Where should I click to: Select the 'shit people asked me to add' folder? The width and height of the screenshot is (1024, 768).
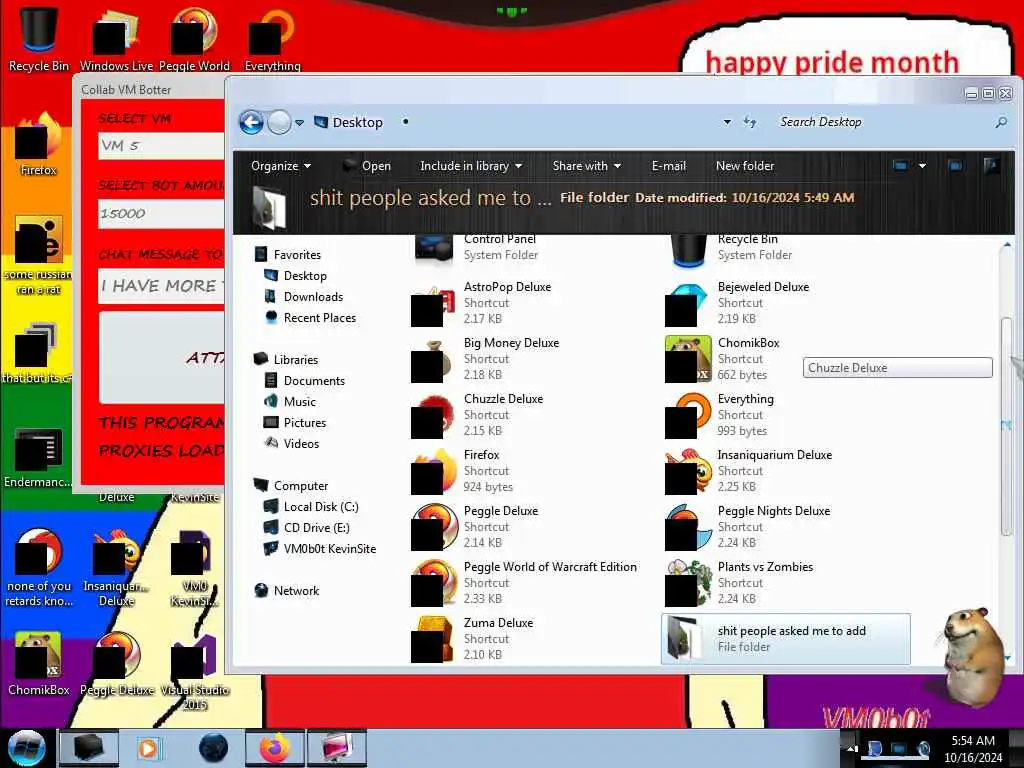point(786,639)
